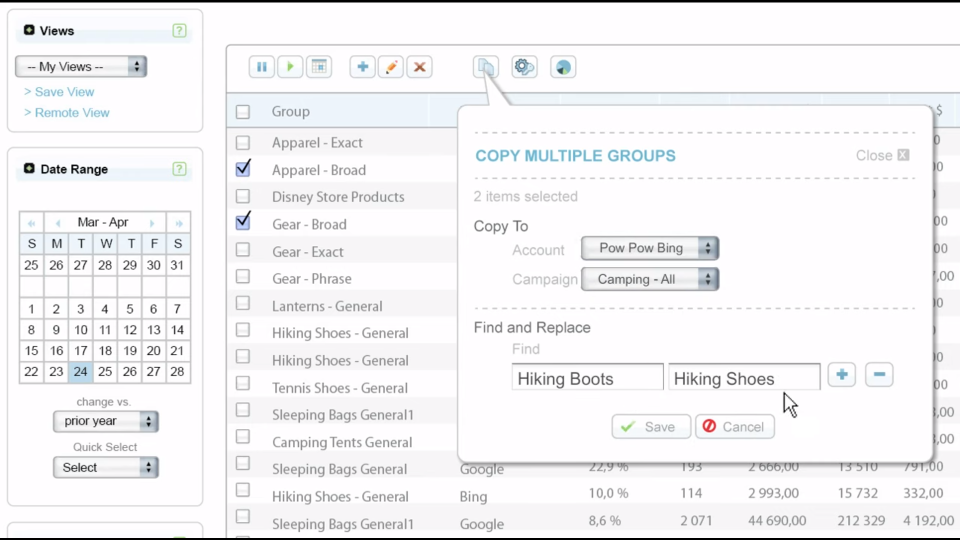
Task: Add a find and replace row with plus
Action: tap(842, 375)
